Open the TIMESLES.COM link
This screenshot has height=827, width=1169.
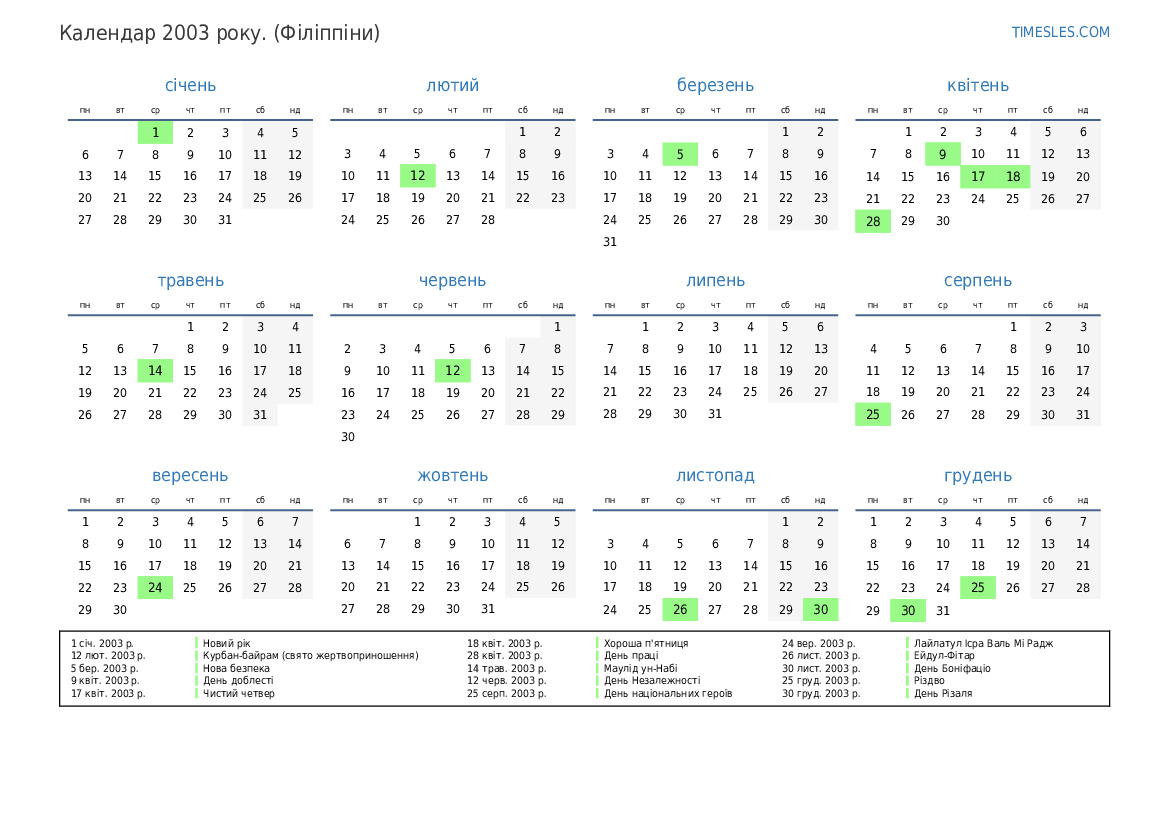tap(1060, 32)
